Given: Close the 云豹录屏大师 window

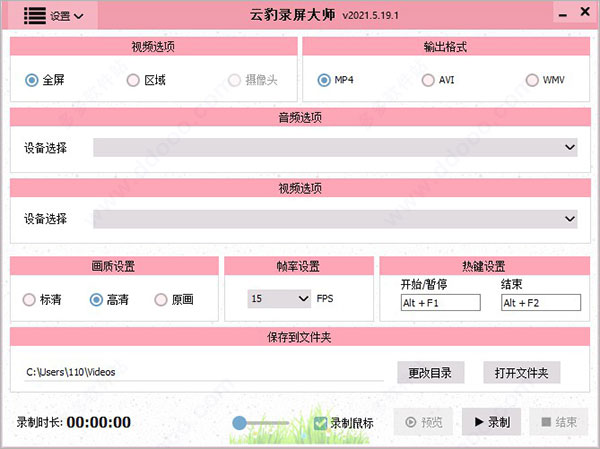Looking at the screenshot, I should tap(585, 11).
